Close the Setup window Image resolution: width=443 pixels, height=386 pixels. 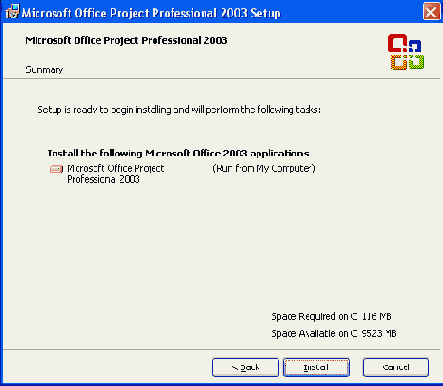point(431,12)
